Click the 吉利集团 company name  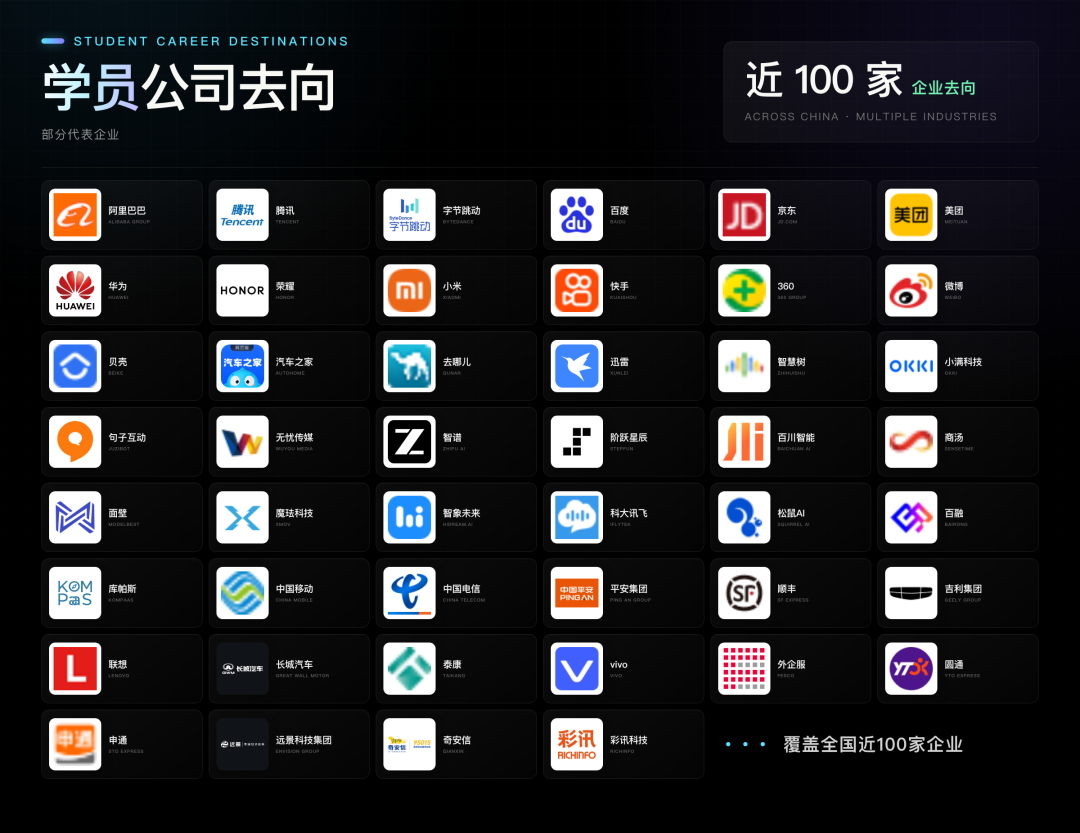pos(963,588)
